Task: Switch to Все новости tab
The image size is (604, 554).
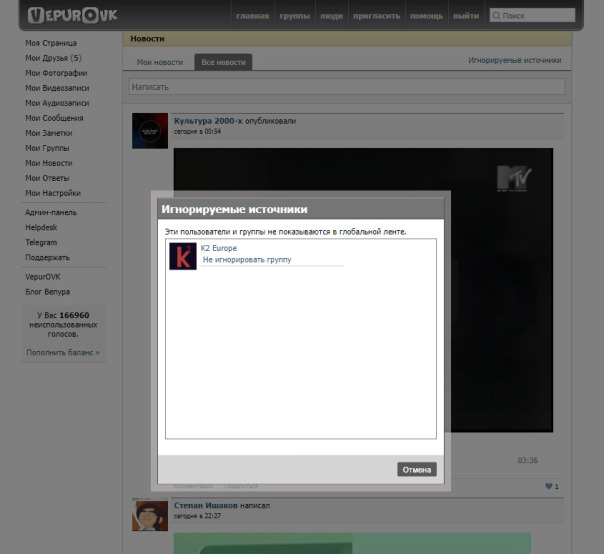Action: 223,62
